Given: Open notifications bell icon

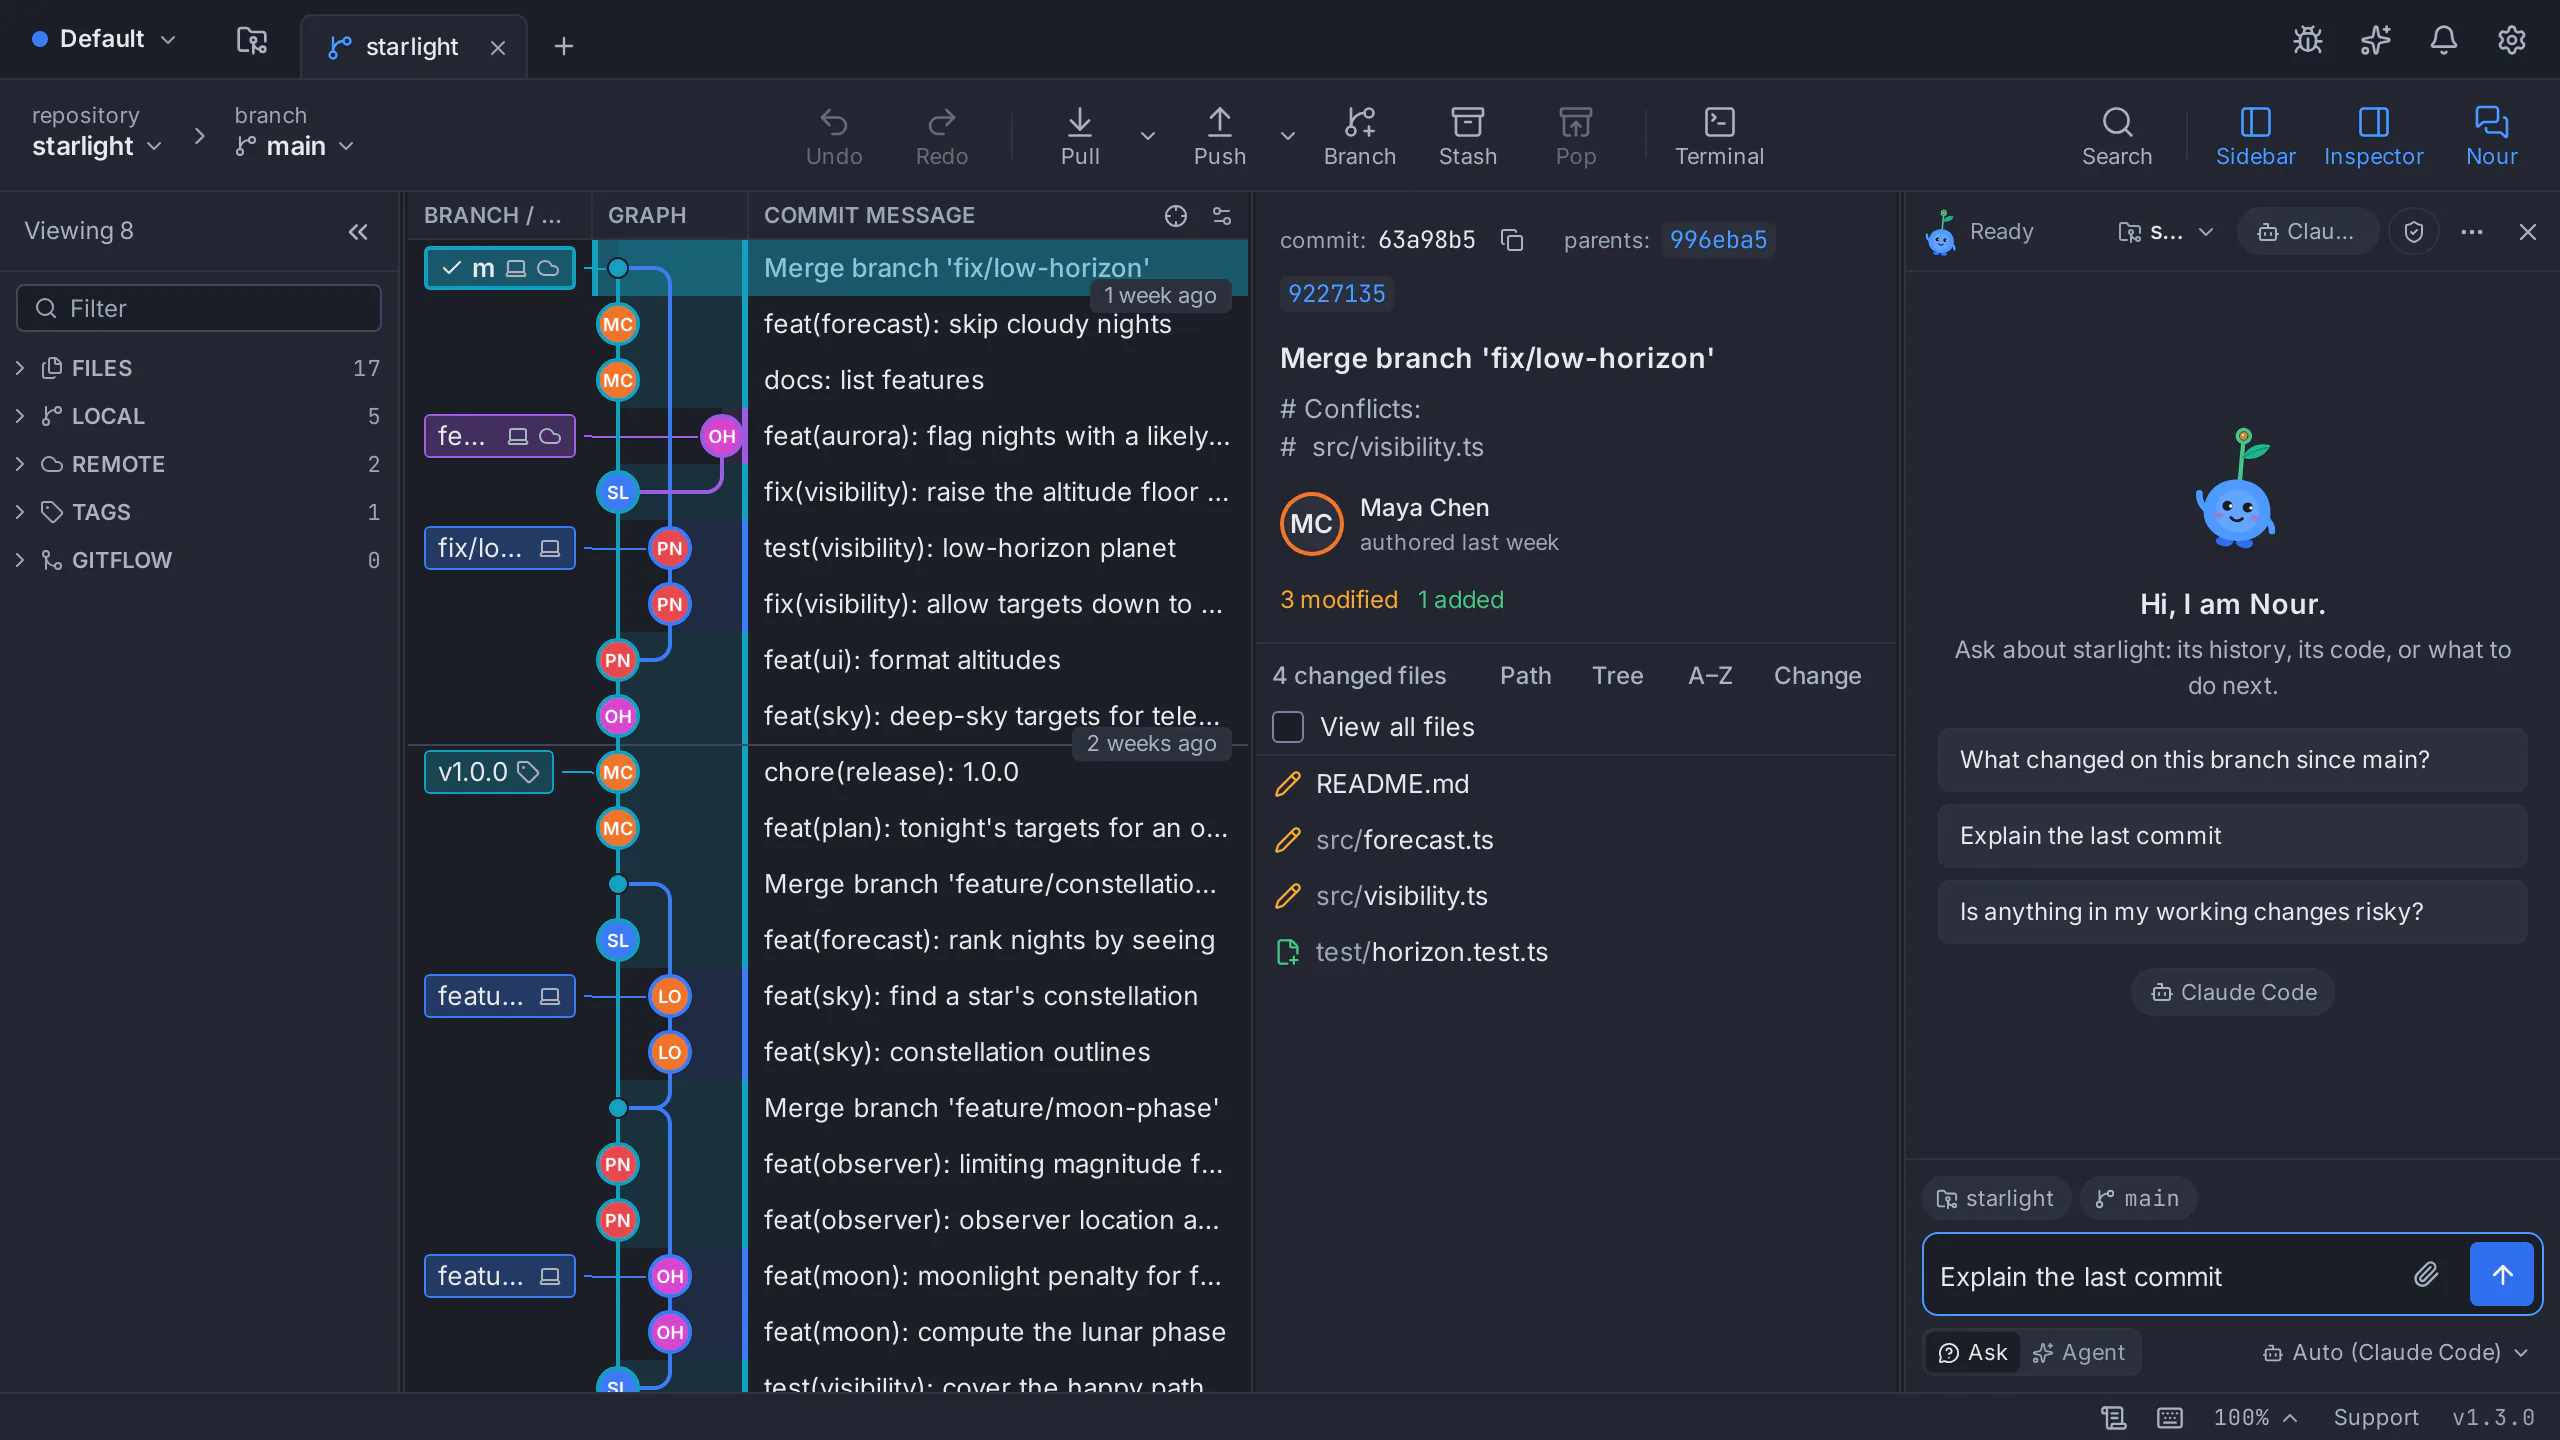Looking at the screenshot, I should tap(2444, 40).
